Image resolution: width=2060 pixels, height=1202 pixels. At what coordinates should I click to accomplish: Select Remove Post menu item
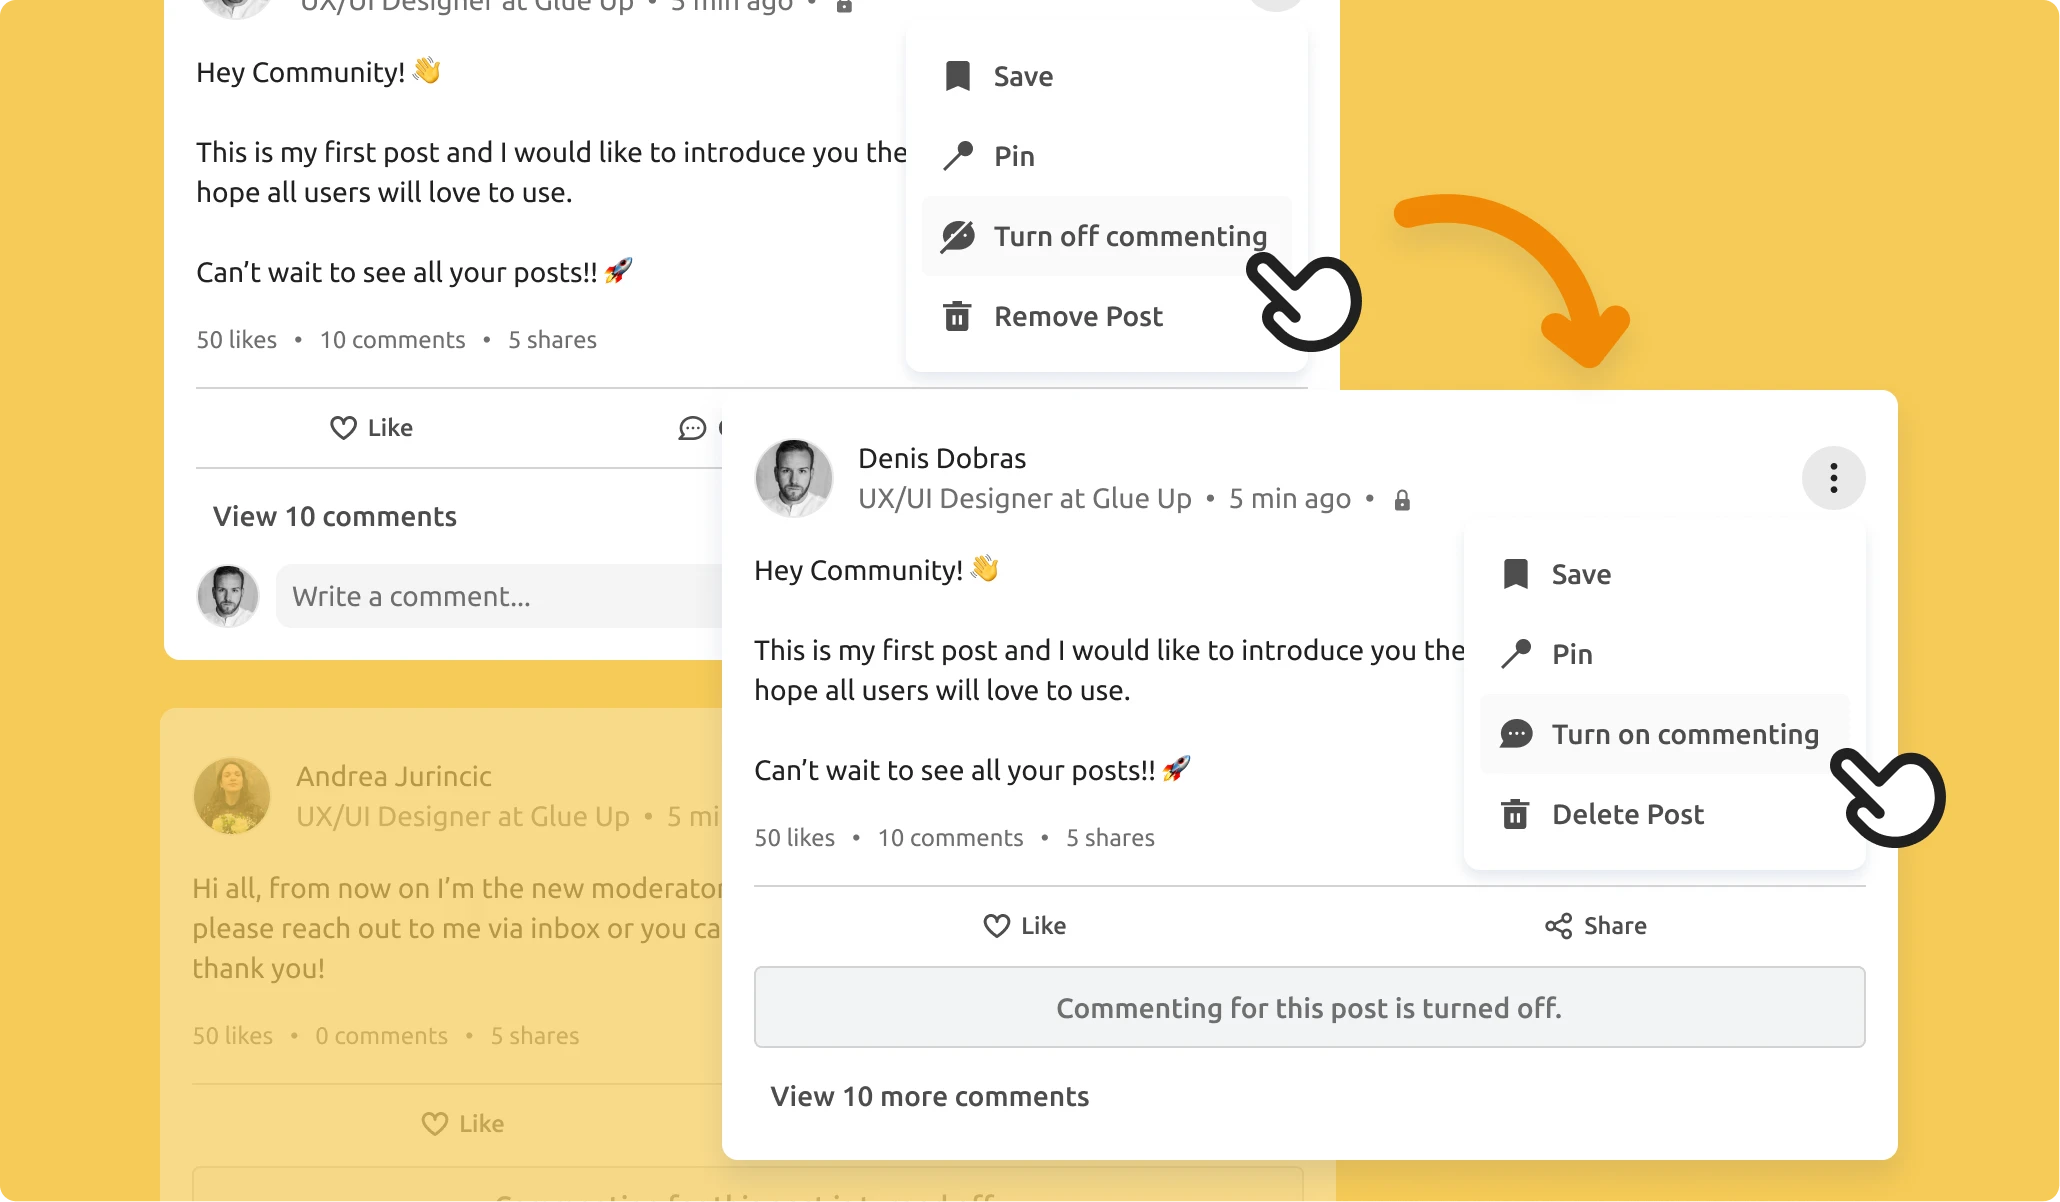click(1079, 316)
